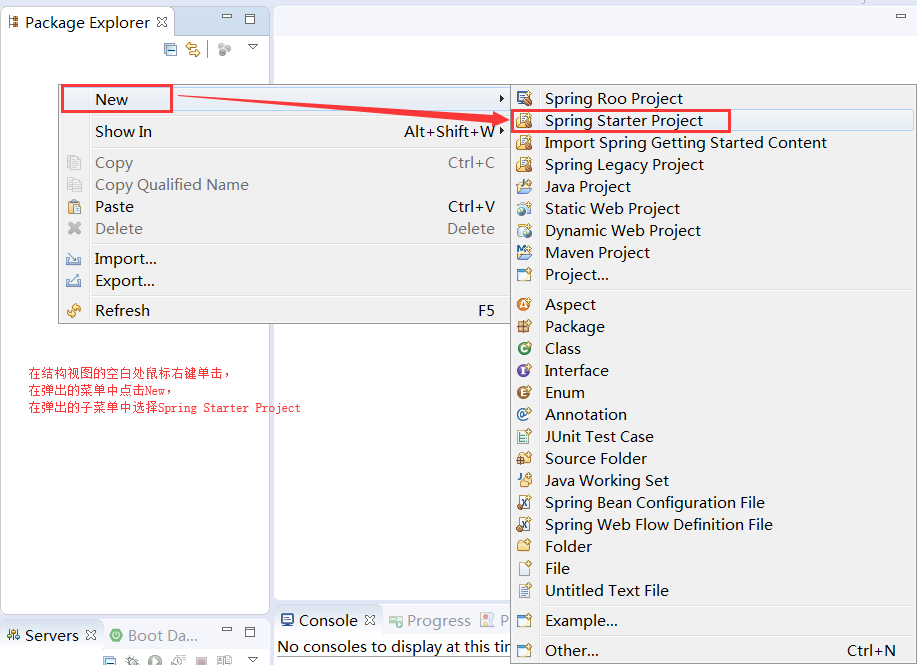This screenshot has height=665, width=917.
Task: Click the Interface icon
Action: [x=525, y=371]
